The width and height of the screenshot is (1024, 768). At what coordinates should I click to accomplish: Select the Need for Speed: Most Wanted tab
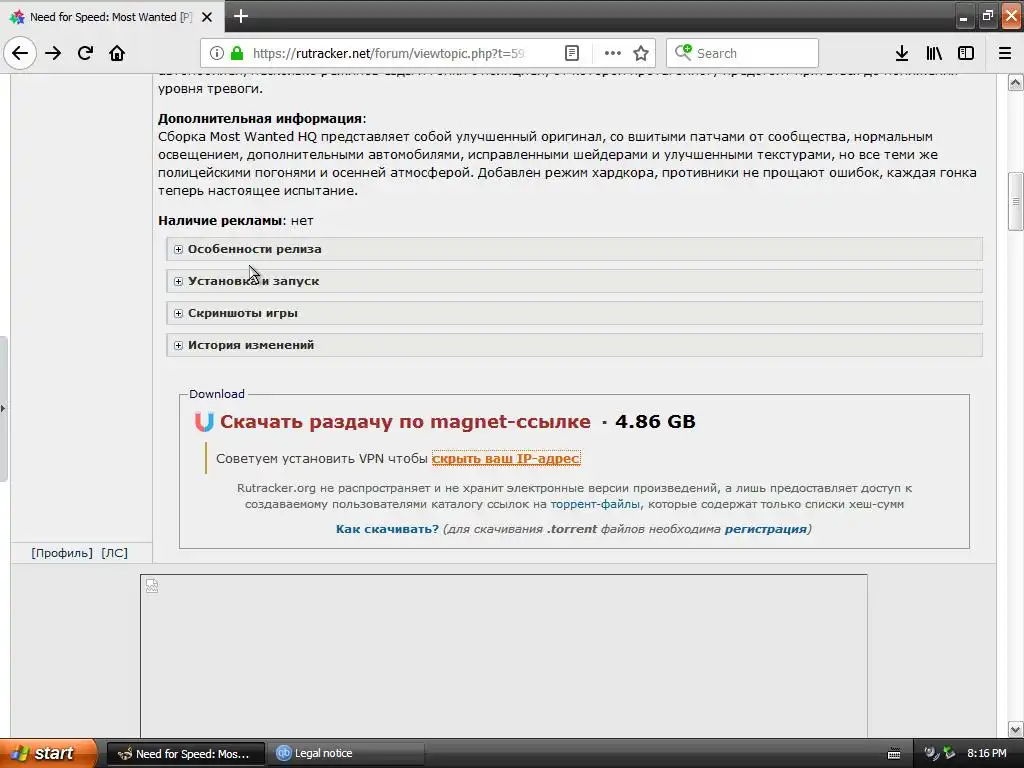coord(111,16)
